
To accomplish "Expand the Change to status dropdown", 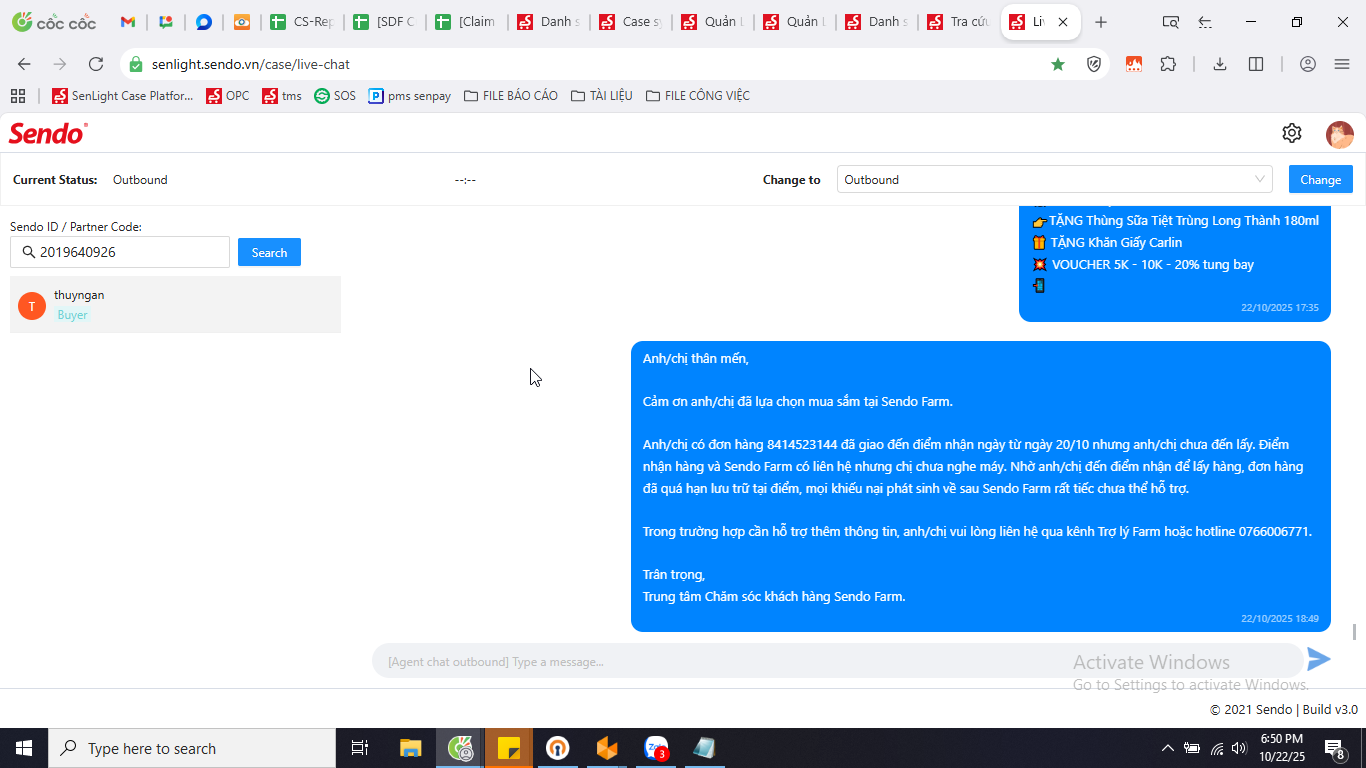I will [x=1054, y=180].
